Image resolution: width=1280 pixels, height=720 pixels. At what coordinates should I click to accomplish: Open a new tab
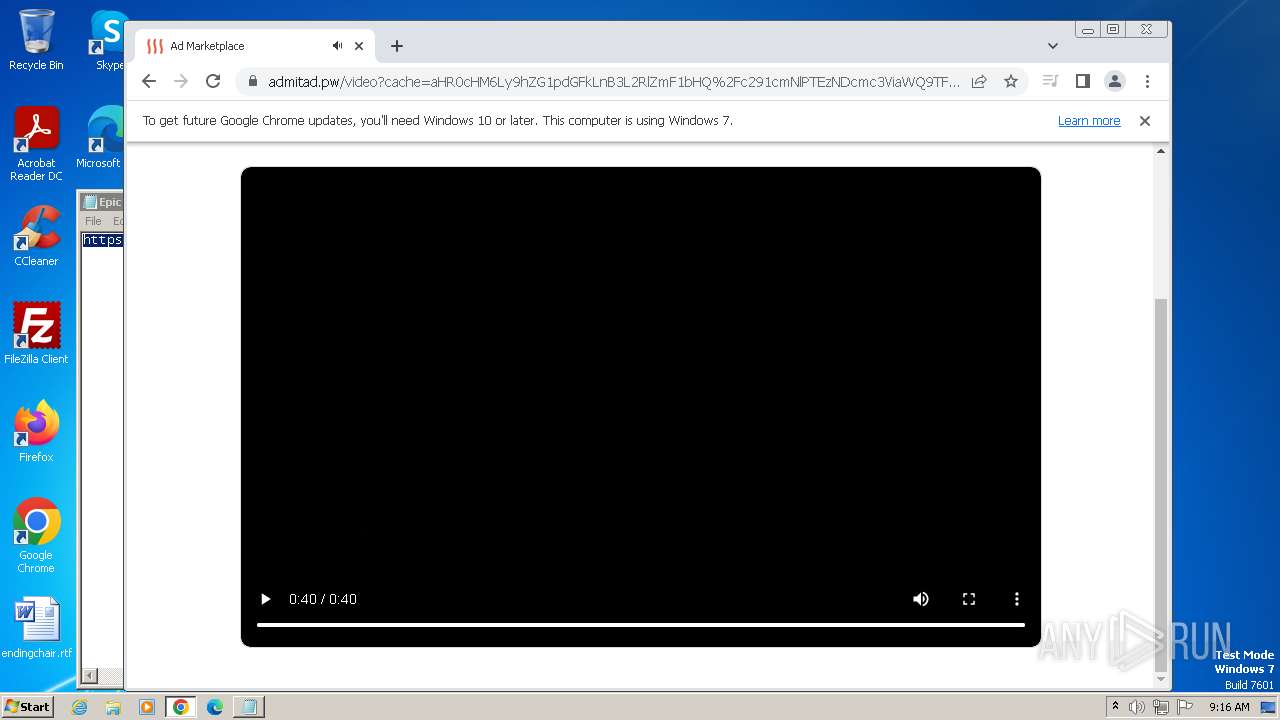397,46
